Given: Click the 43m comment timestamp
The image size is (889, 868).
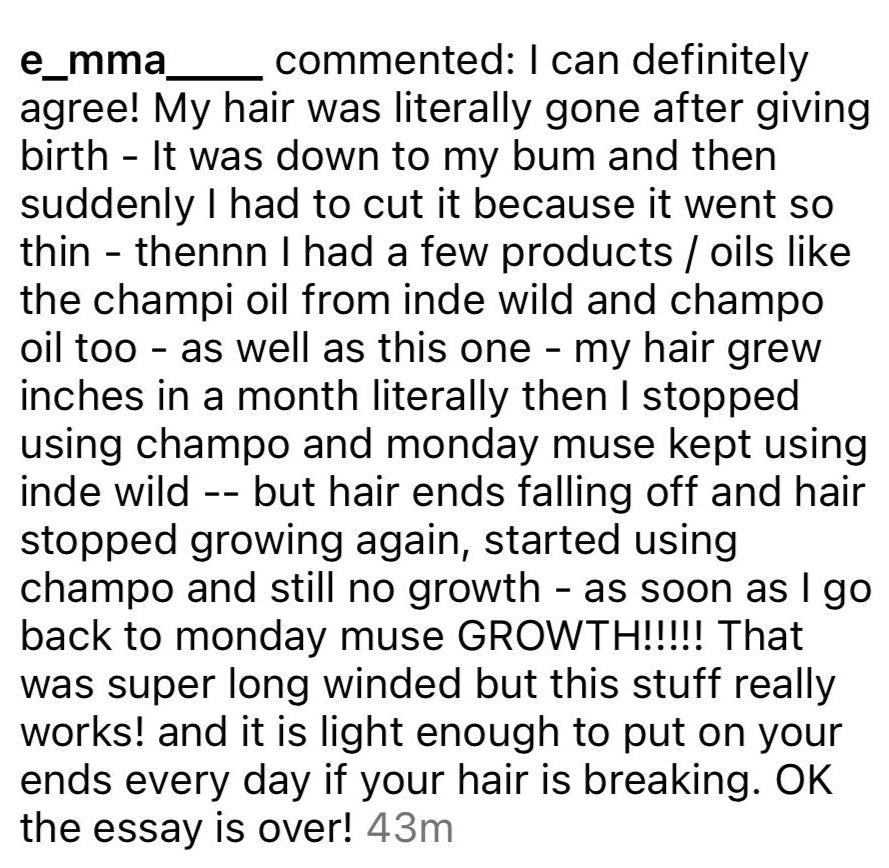Looking at the screenshot, I should pos(411,828).
